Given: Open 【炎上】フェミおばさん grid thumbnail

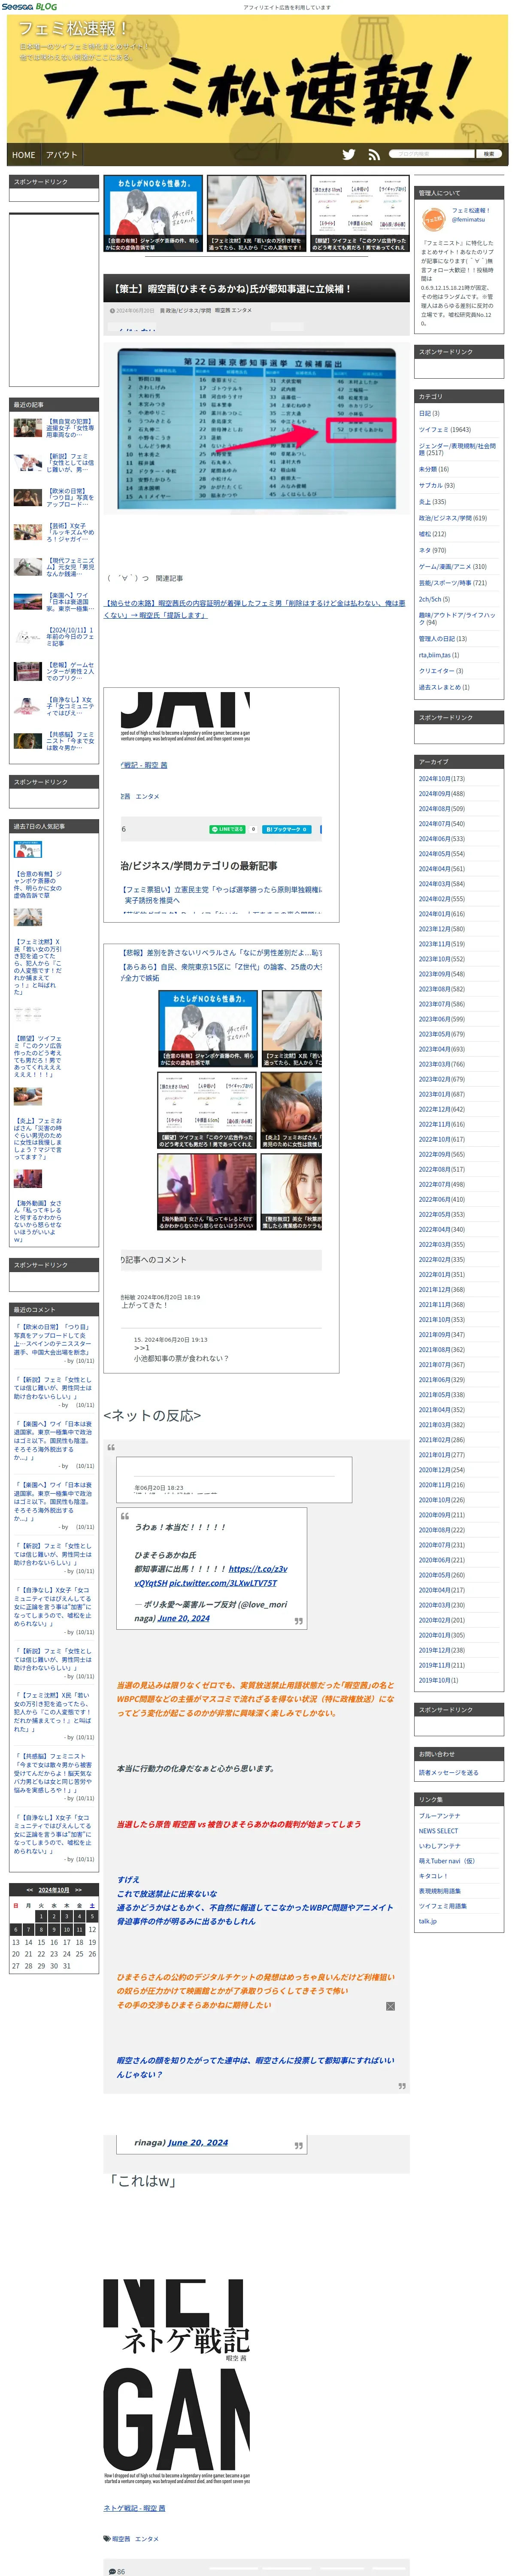Looking at the screenshot, I should [291, 1110].
